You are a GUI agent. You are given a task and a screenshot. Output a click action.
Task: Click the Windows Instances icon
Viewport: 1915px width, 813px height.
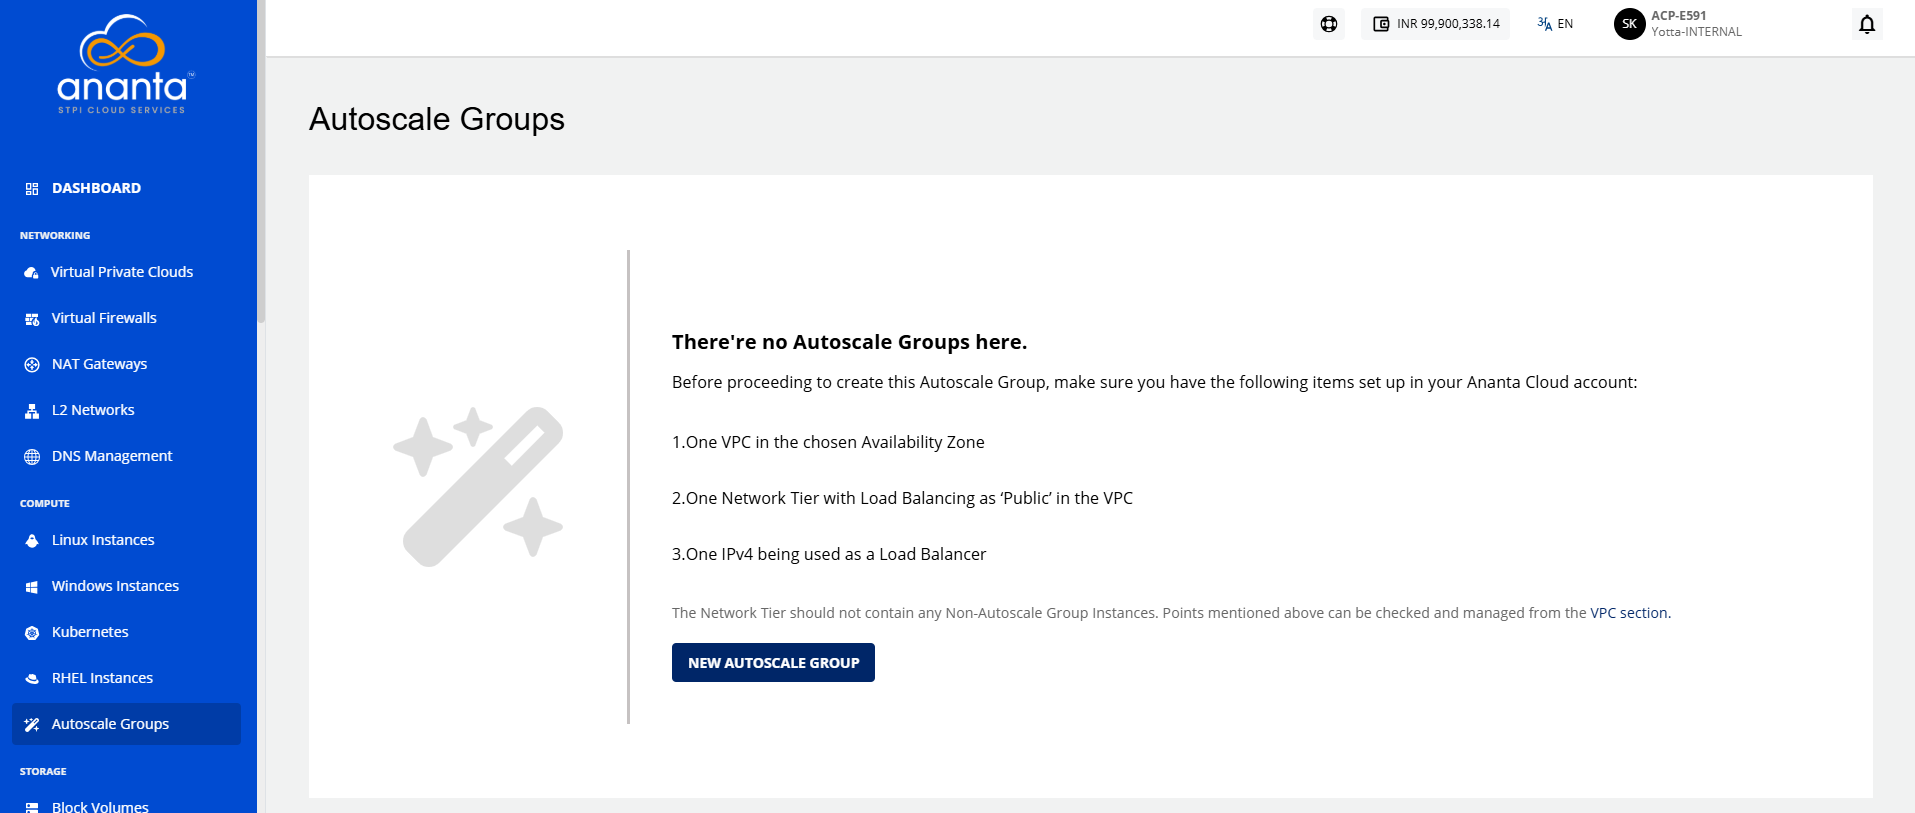pos(32,587)
